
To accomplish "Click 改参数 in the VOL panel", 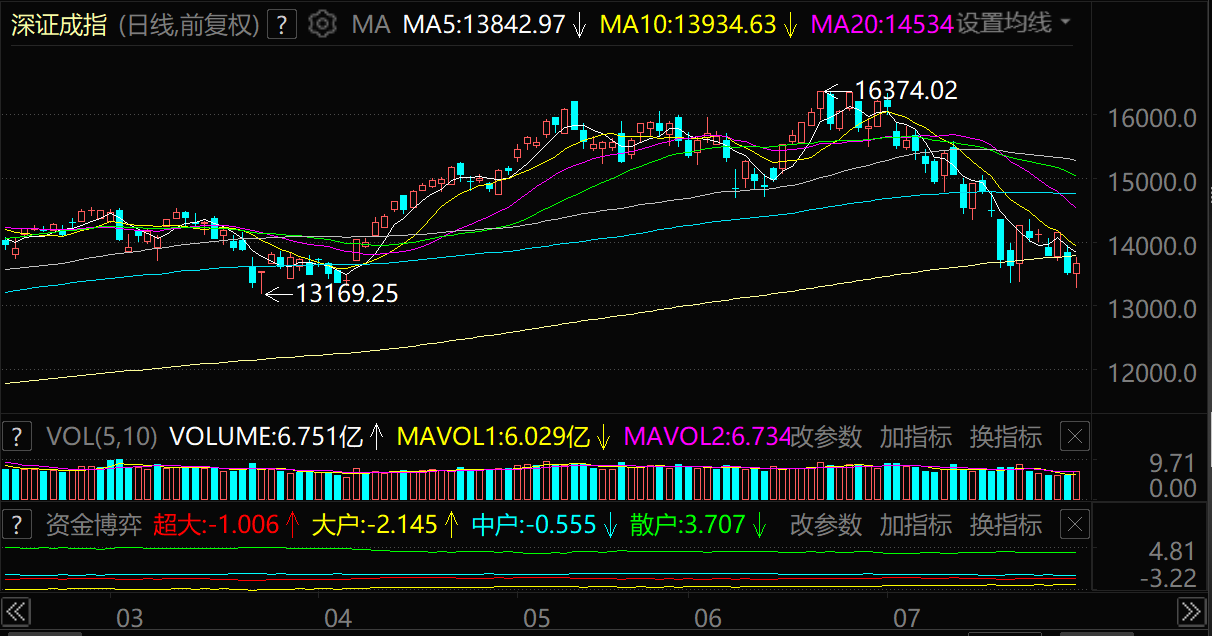I will pos(826,437).
